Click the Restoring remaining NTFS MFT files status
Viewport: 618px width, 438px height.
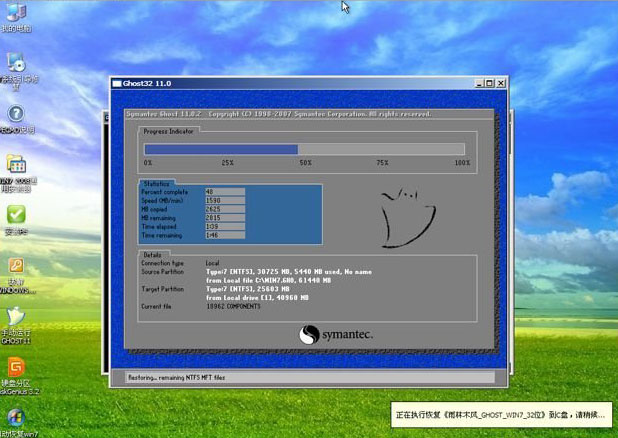(x=177, y=378)
